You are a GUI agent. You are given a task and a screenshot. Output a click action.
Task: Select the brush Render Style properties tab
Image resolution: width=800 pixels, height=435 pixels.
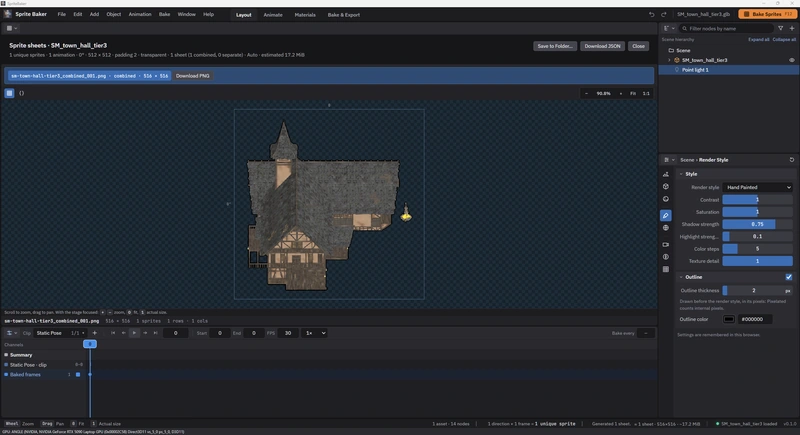click(x=666, y=215)
